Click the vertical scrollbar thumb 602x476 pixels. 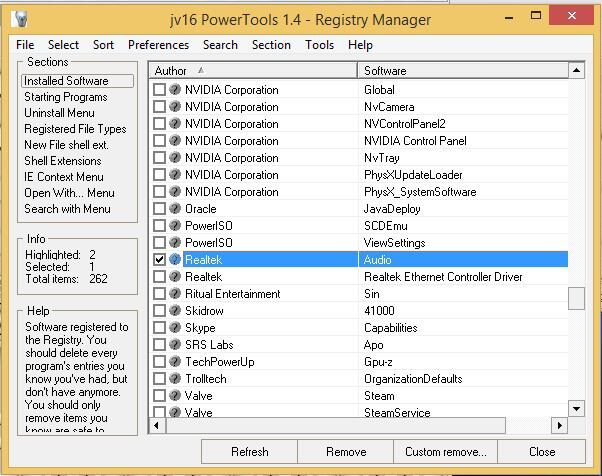click(576, 298)
